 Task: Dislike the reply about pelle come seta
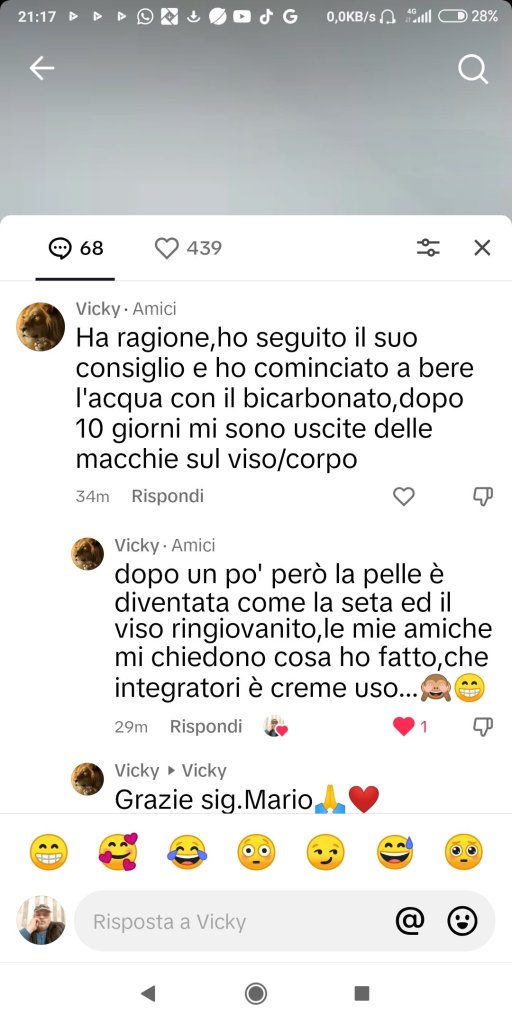(x=483, y=727)
